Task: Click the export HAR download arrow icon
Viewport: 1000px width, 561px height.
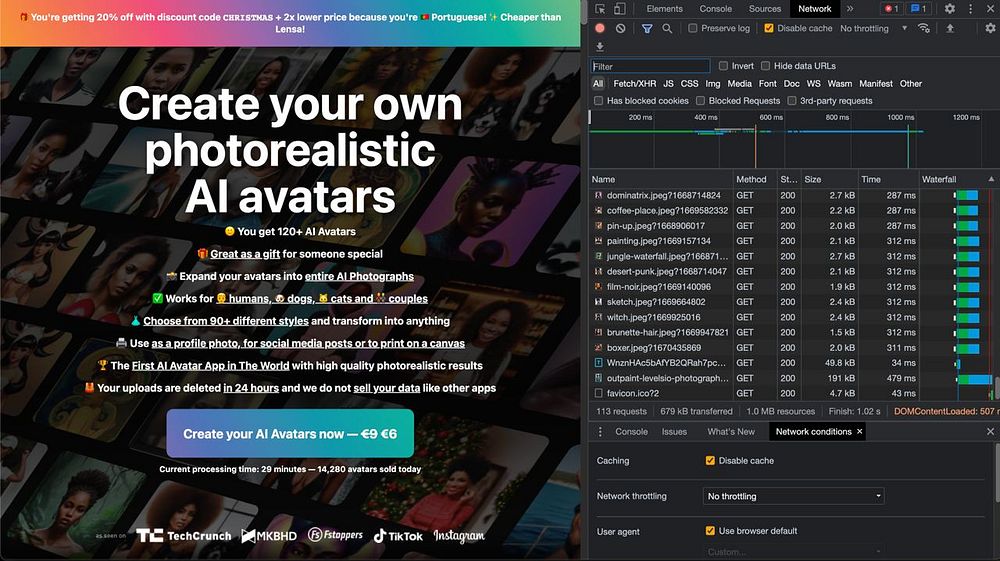Action: pos(599,47)
